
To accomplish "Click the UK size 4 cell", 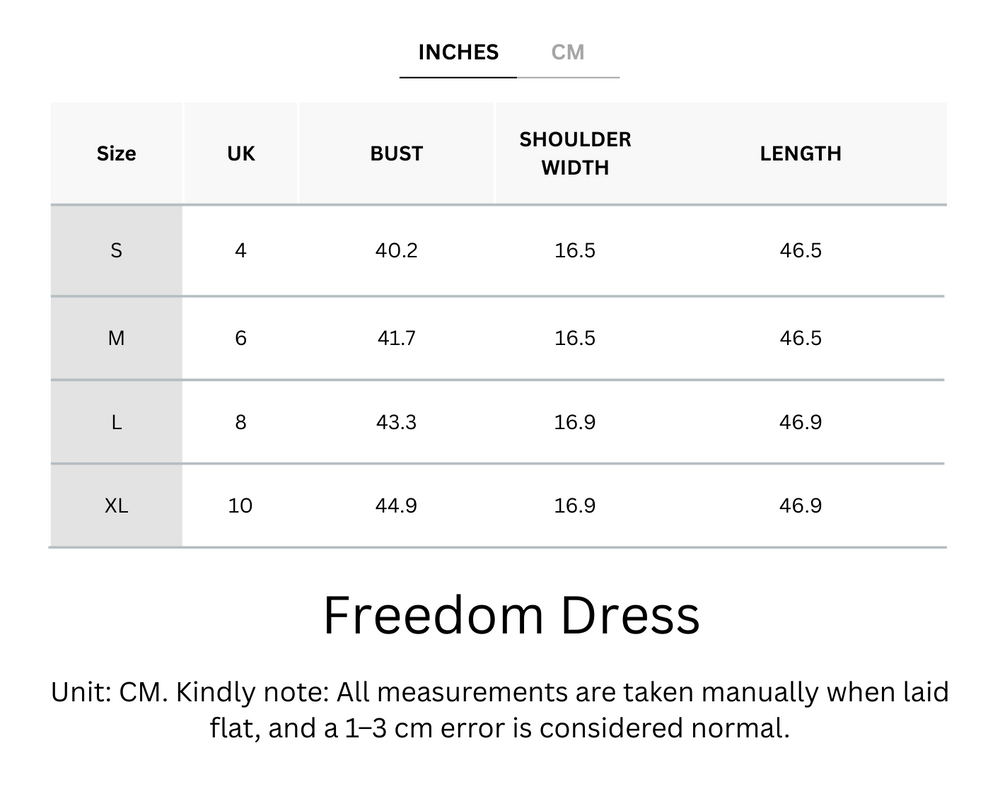I will (240, 250).
